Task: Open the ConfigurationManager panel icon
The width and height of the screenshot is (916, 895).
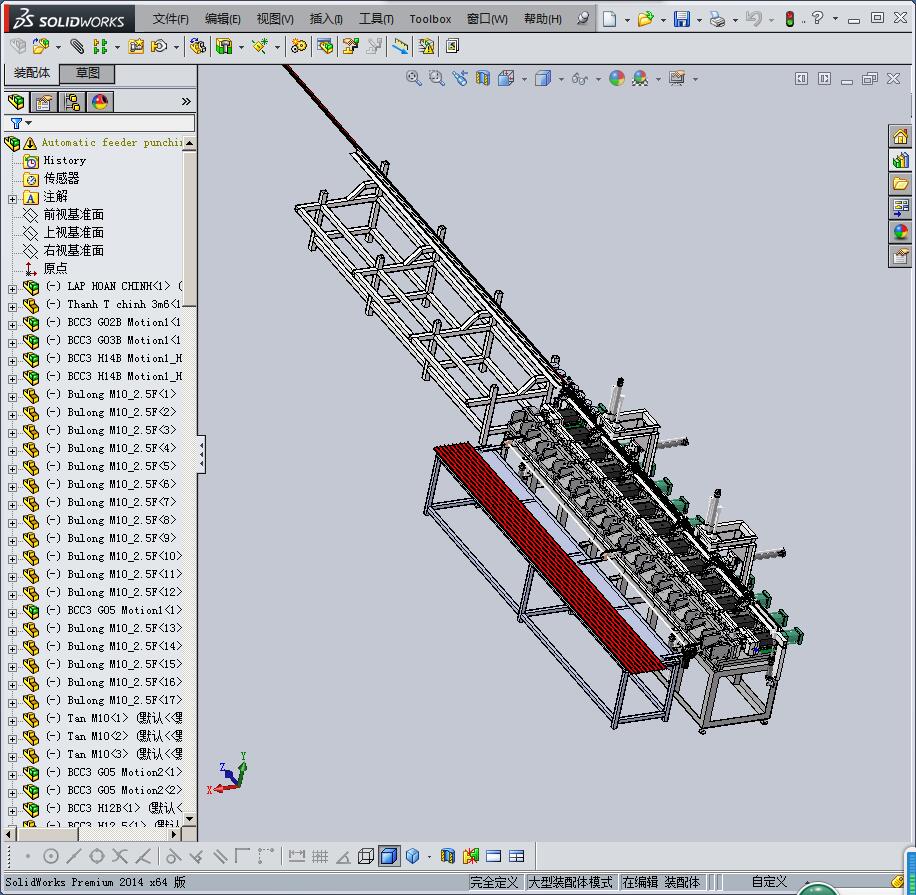Action: point(72,102)
